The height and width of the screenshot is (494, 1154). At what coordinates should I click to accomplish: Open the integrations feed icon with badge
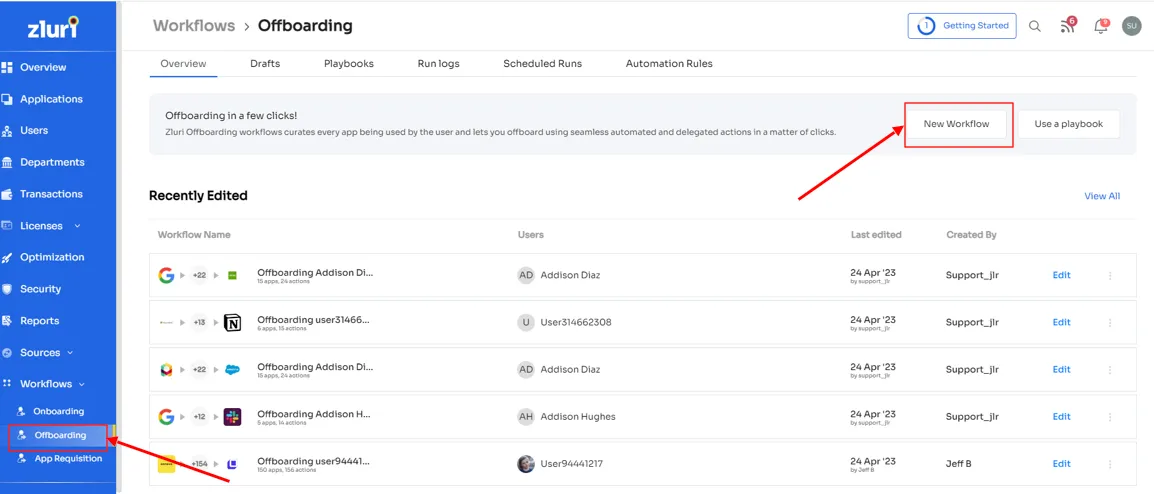coord(1068,26)
